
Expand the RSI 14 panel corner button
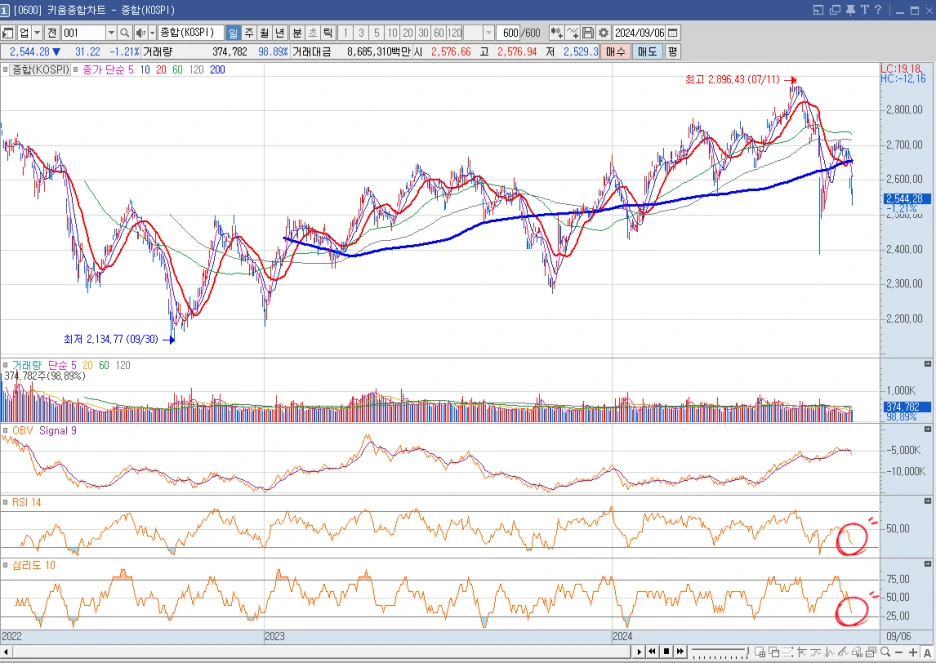click(x=928, y=501)
